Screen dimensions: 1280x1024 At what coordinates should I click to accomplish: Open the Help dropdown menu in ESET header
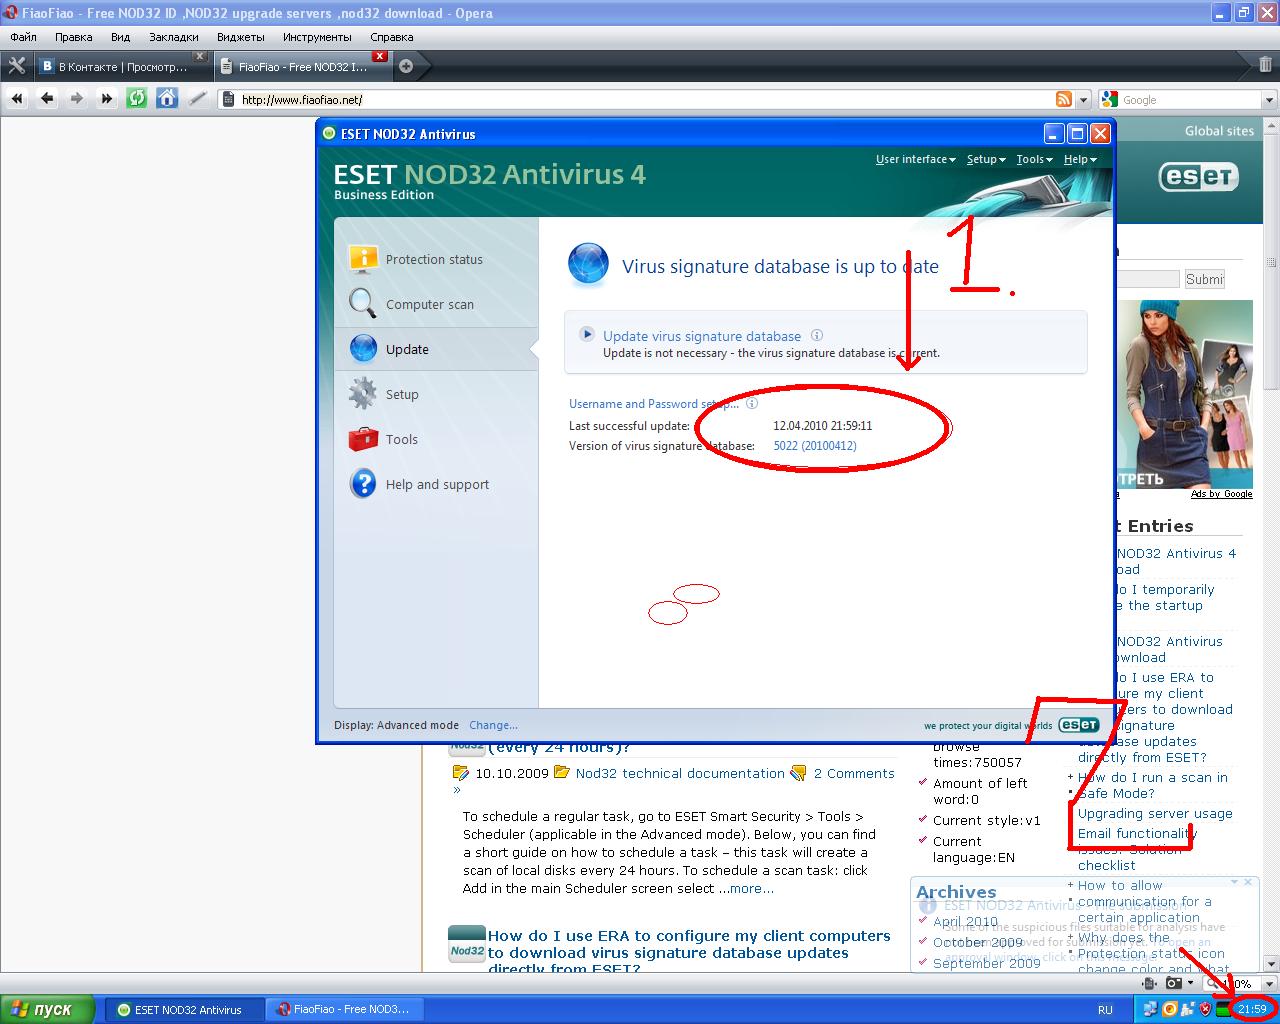[1080, 159]
